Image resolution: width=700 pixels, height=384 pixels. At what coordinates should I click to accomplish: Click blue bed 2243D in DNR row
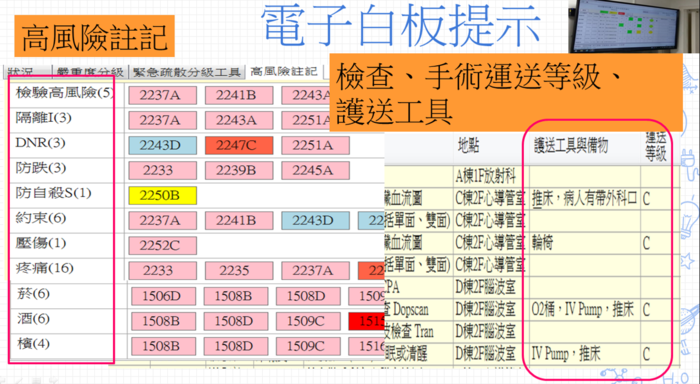pyautogui.click(x=162, y=146)
